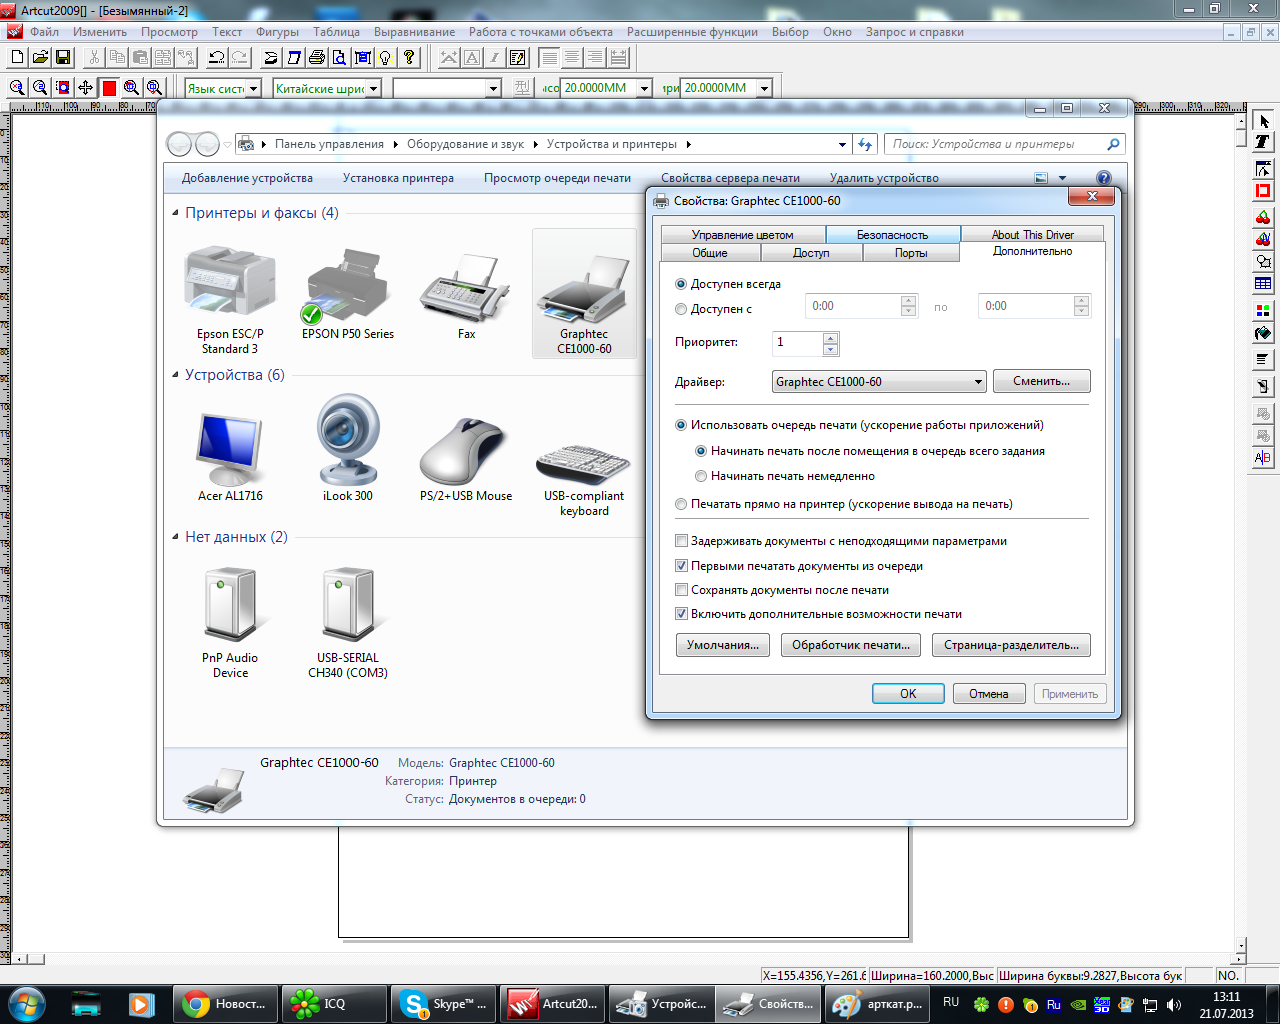Switch to the 'Общие' tab
The height and width of the screenshot is (1024, 1280).
(710, 253)
